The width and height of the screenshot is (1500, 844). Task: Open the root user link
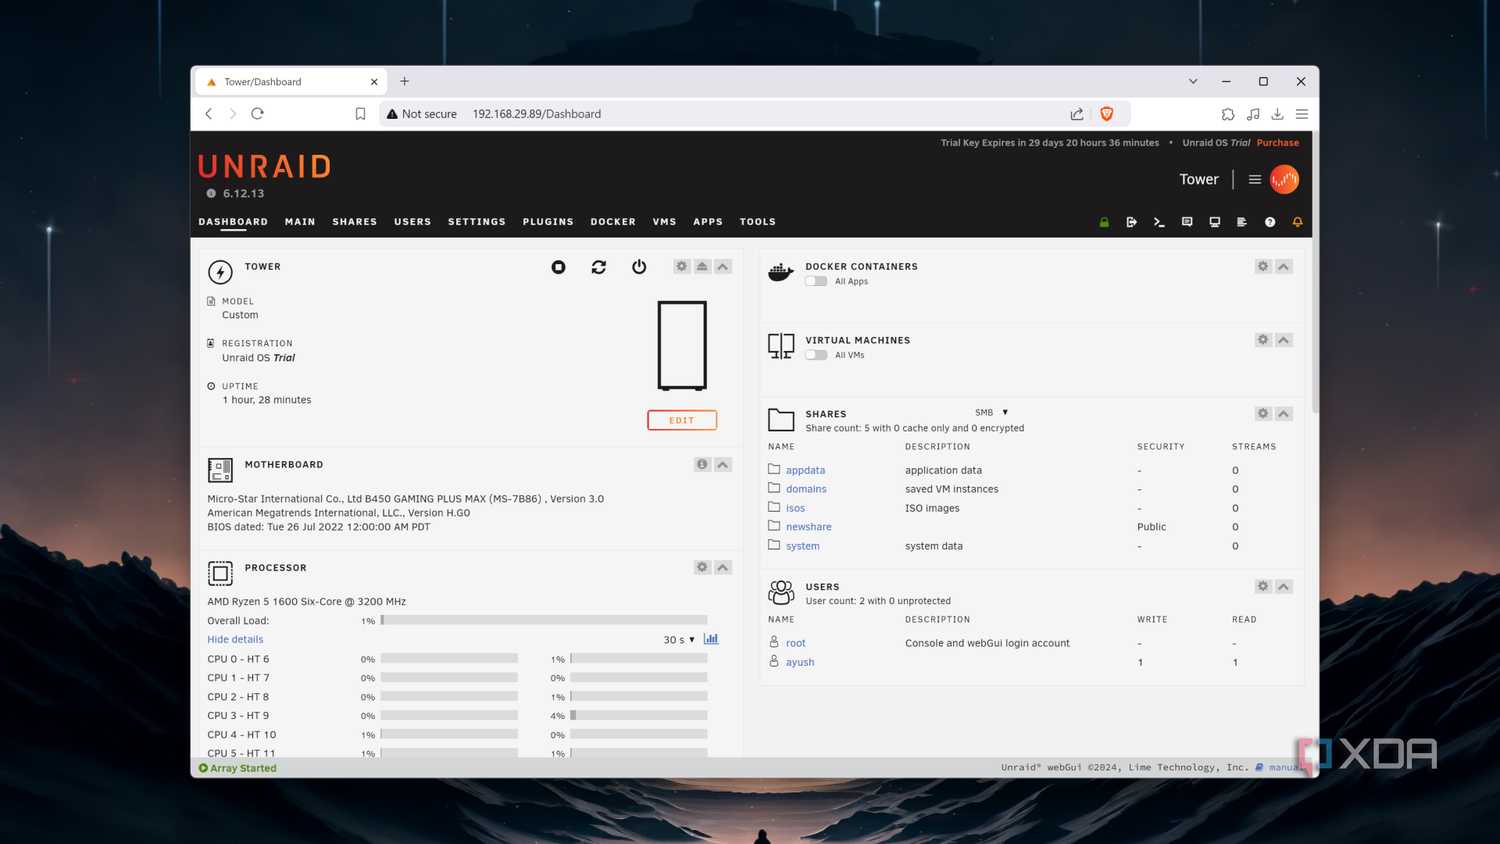795,643
